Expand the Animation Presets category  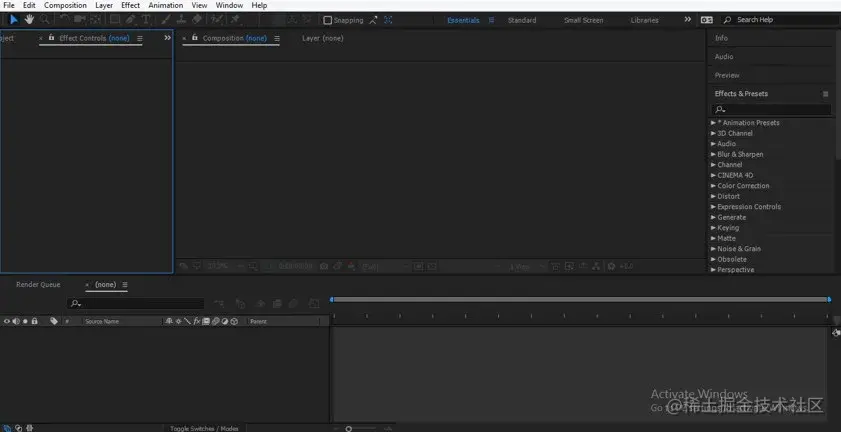[x=713, y=123]
